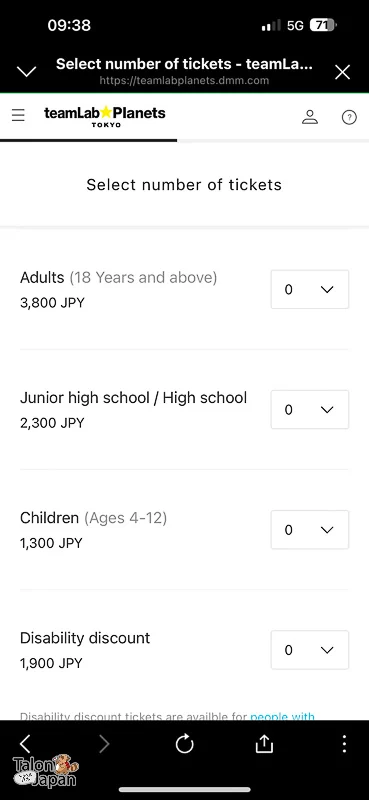369x800 pixels.
Task: Open the Children ticket quantity dropdown
Action: click(x=310, y=530)
